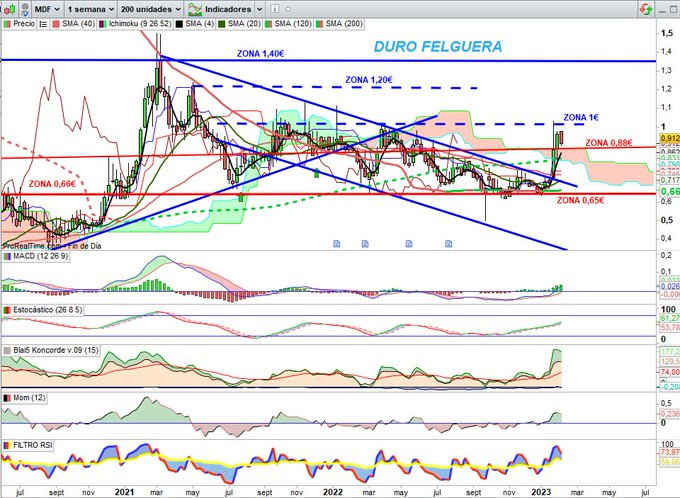The width and height of the screenshot is (680, 498).
Task: Click the candlestick chart style icon
Action: [10, 9]
